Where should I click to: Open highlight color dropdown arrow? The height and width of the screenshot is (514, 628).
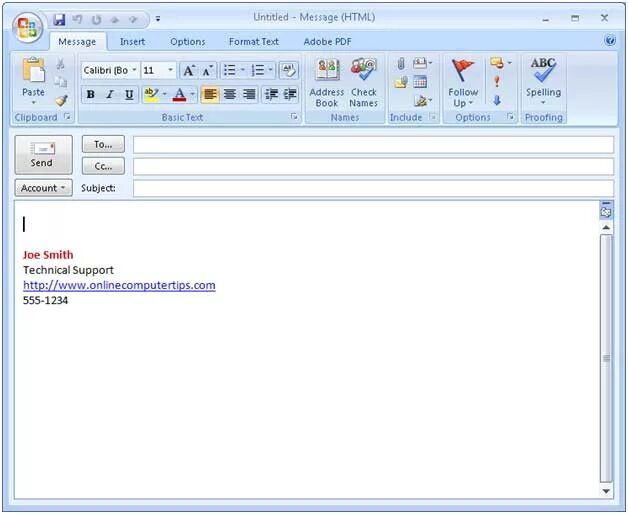coord(165,95)
